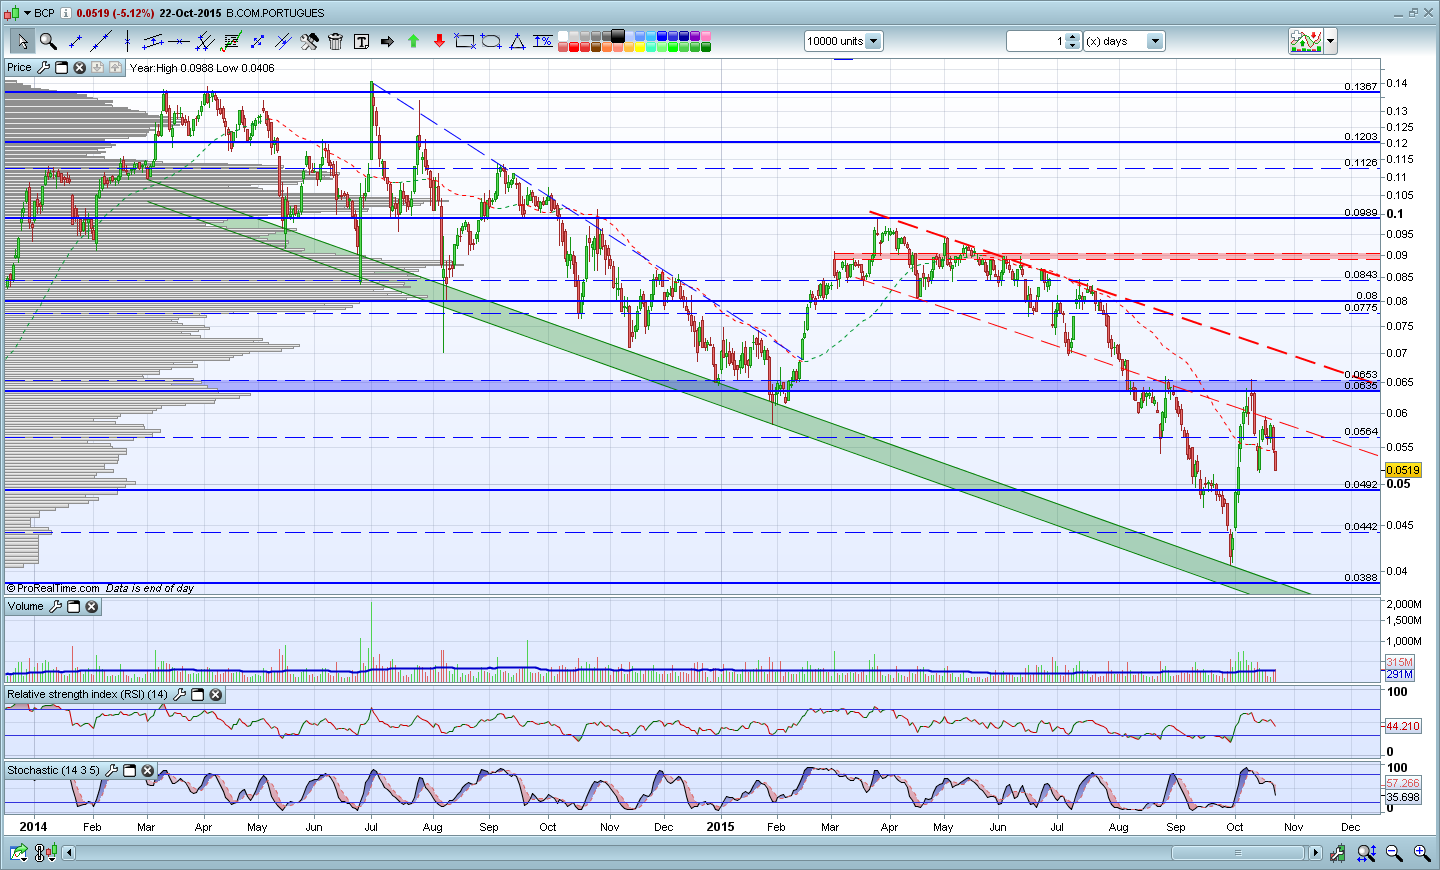1440x870 pixels.
Task: Choose the black color swatch
Action: pos(617,36)
